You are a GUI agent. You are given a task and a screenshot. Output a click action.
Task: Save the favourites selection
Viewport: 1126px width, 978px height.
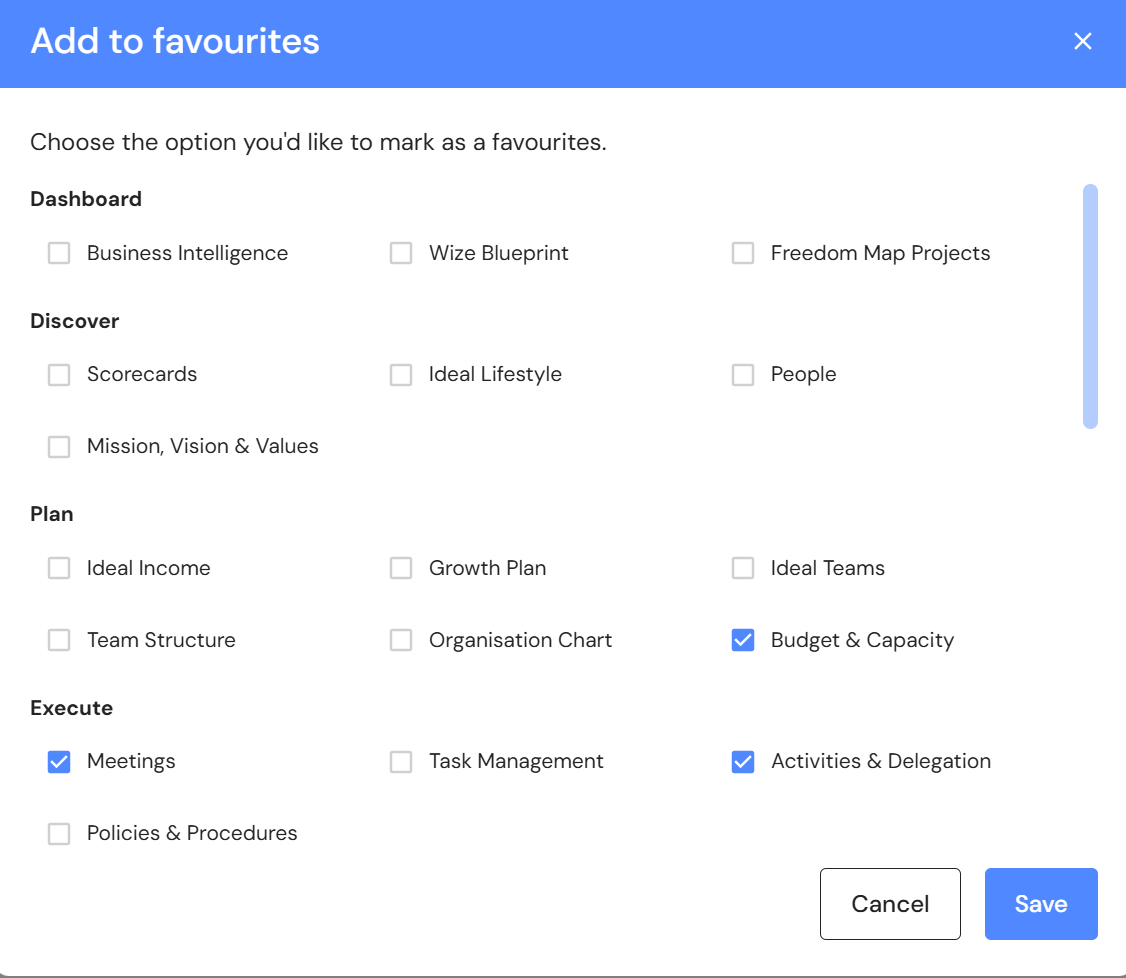pyautogui.click(x=1041, y=904)
